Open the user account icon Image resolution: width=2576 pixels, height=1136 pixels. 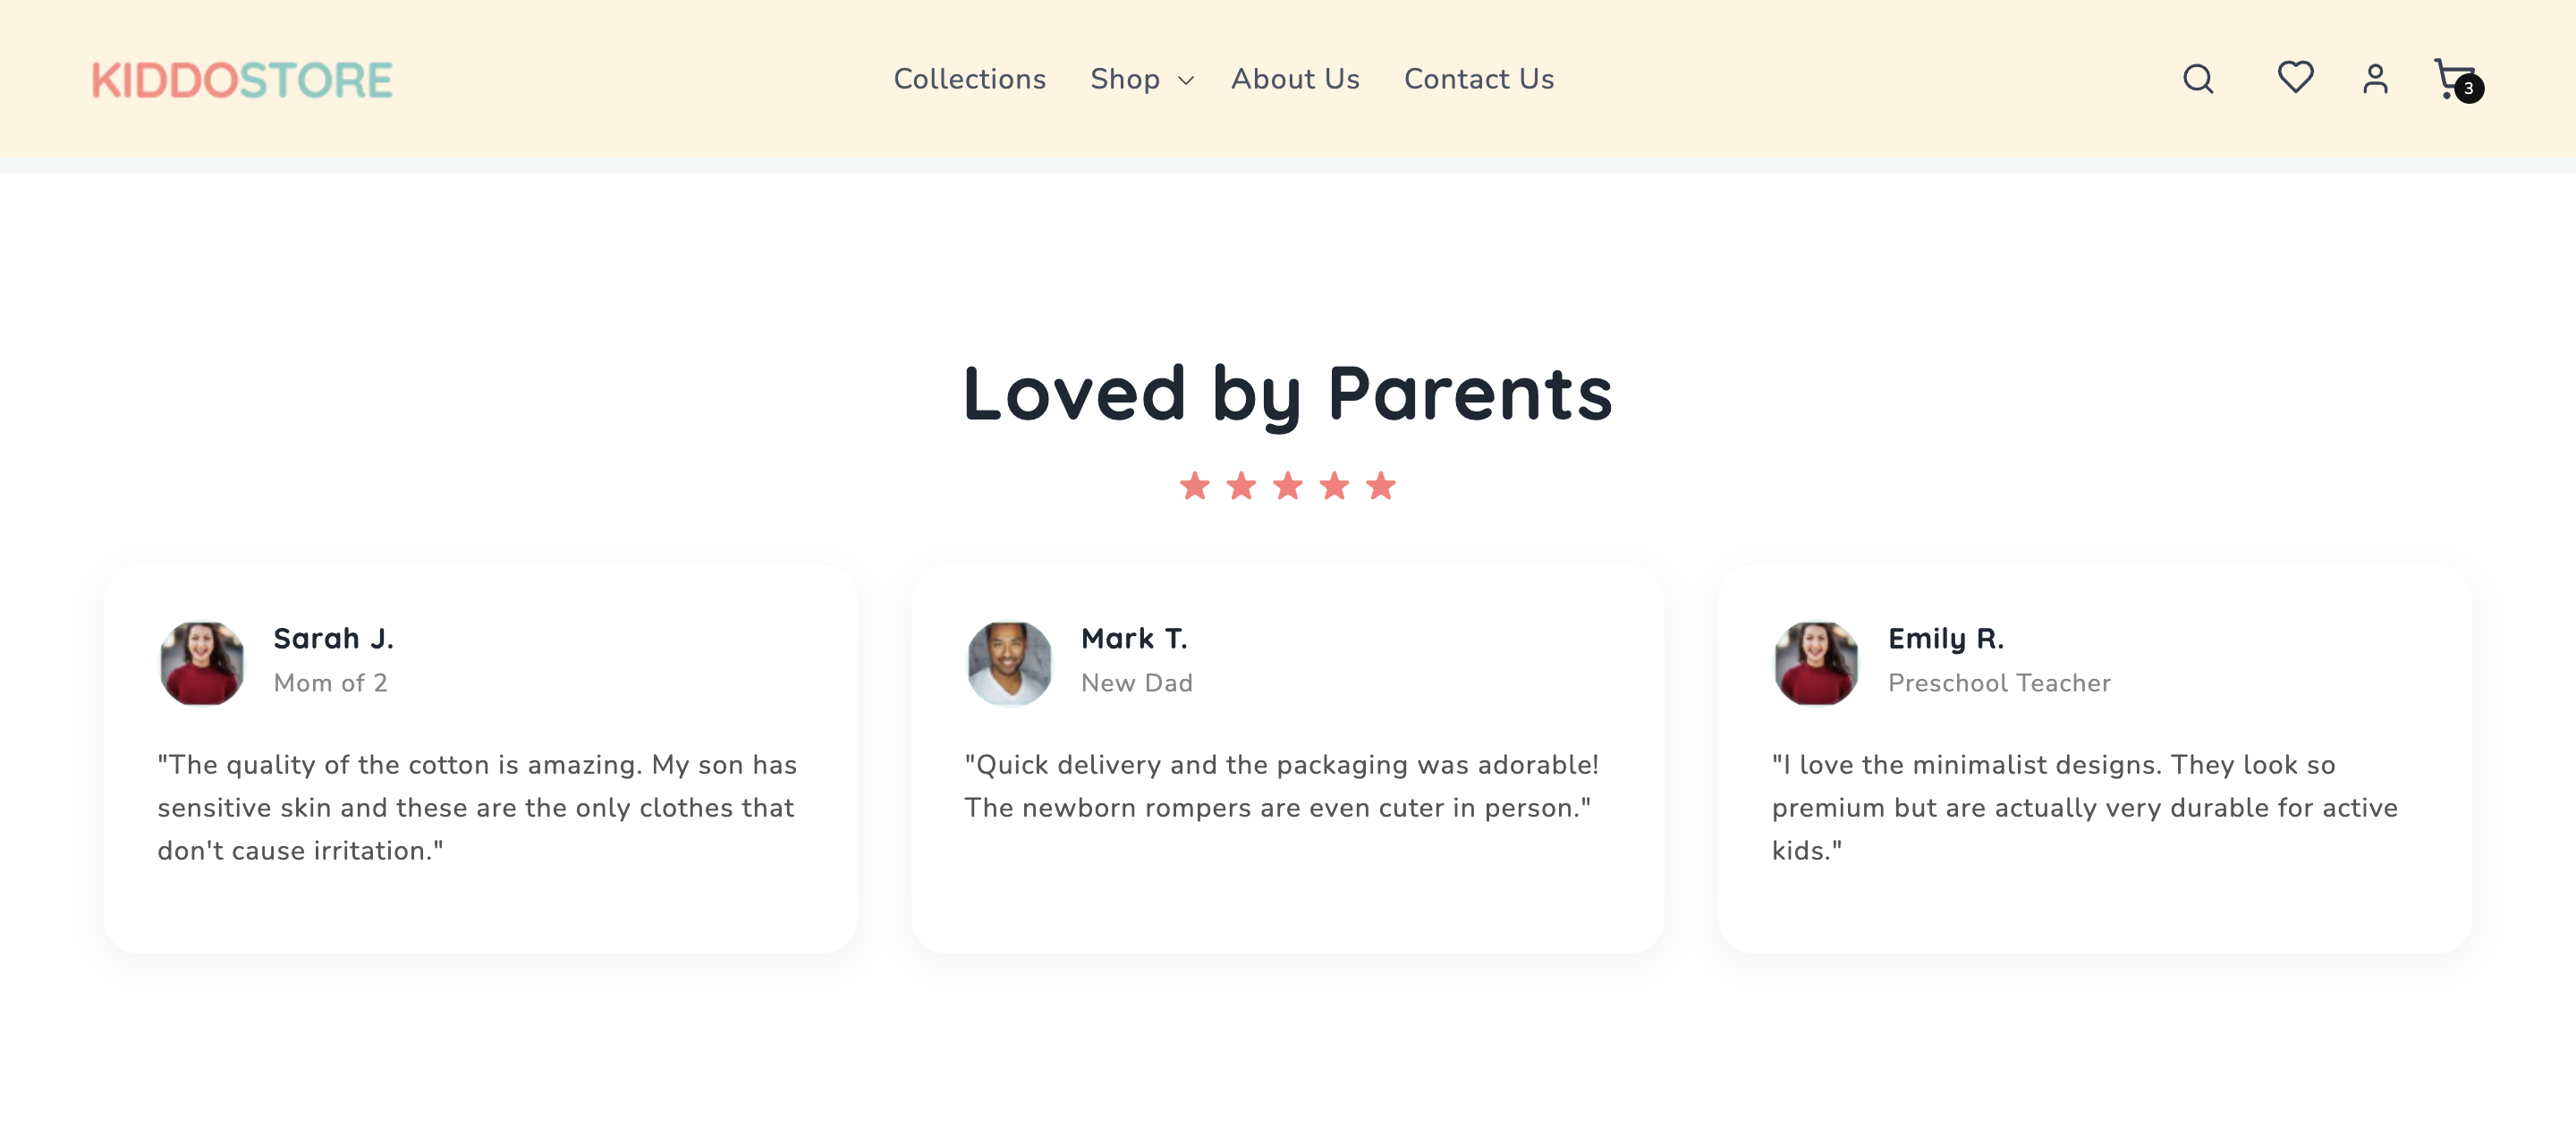pos(2375,78)
